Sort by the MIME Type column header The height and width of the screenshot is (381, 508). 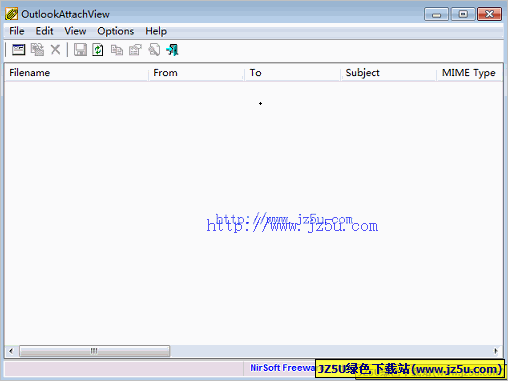coord(470,73)
